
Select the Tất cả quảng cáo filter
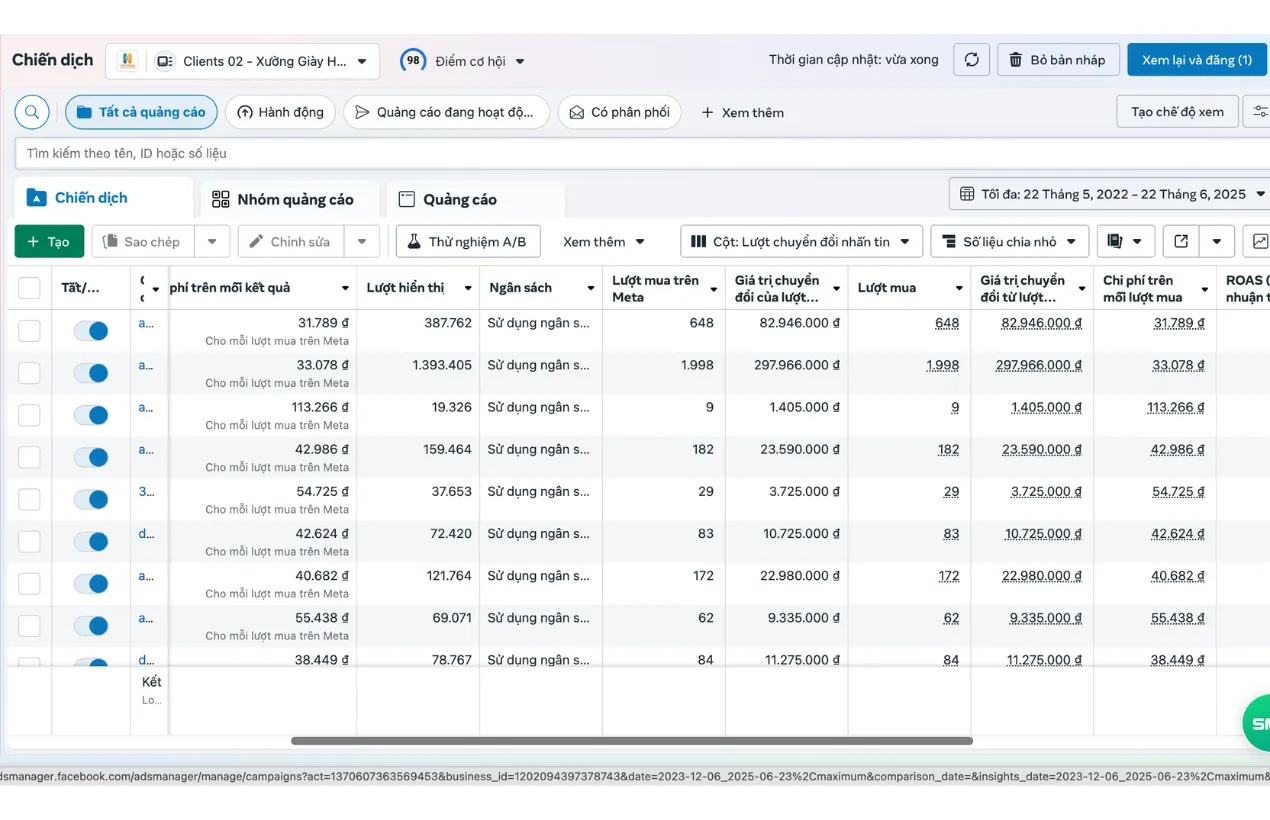point(141,112)
